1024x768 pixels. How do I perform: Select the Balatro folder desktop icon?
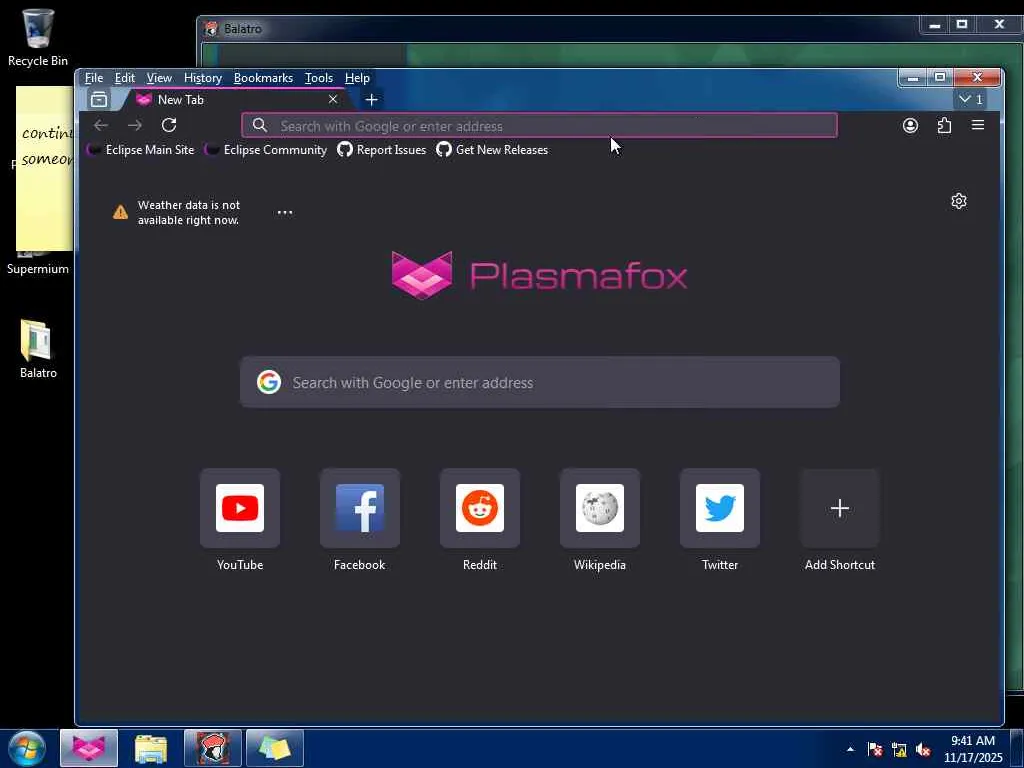coord(37,349)
